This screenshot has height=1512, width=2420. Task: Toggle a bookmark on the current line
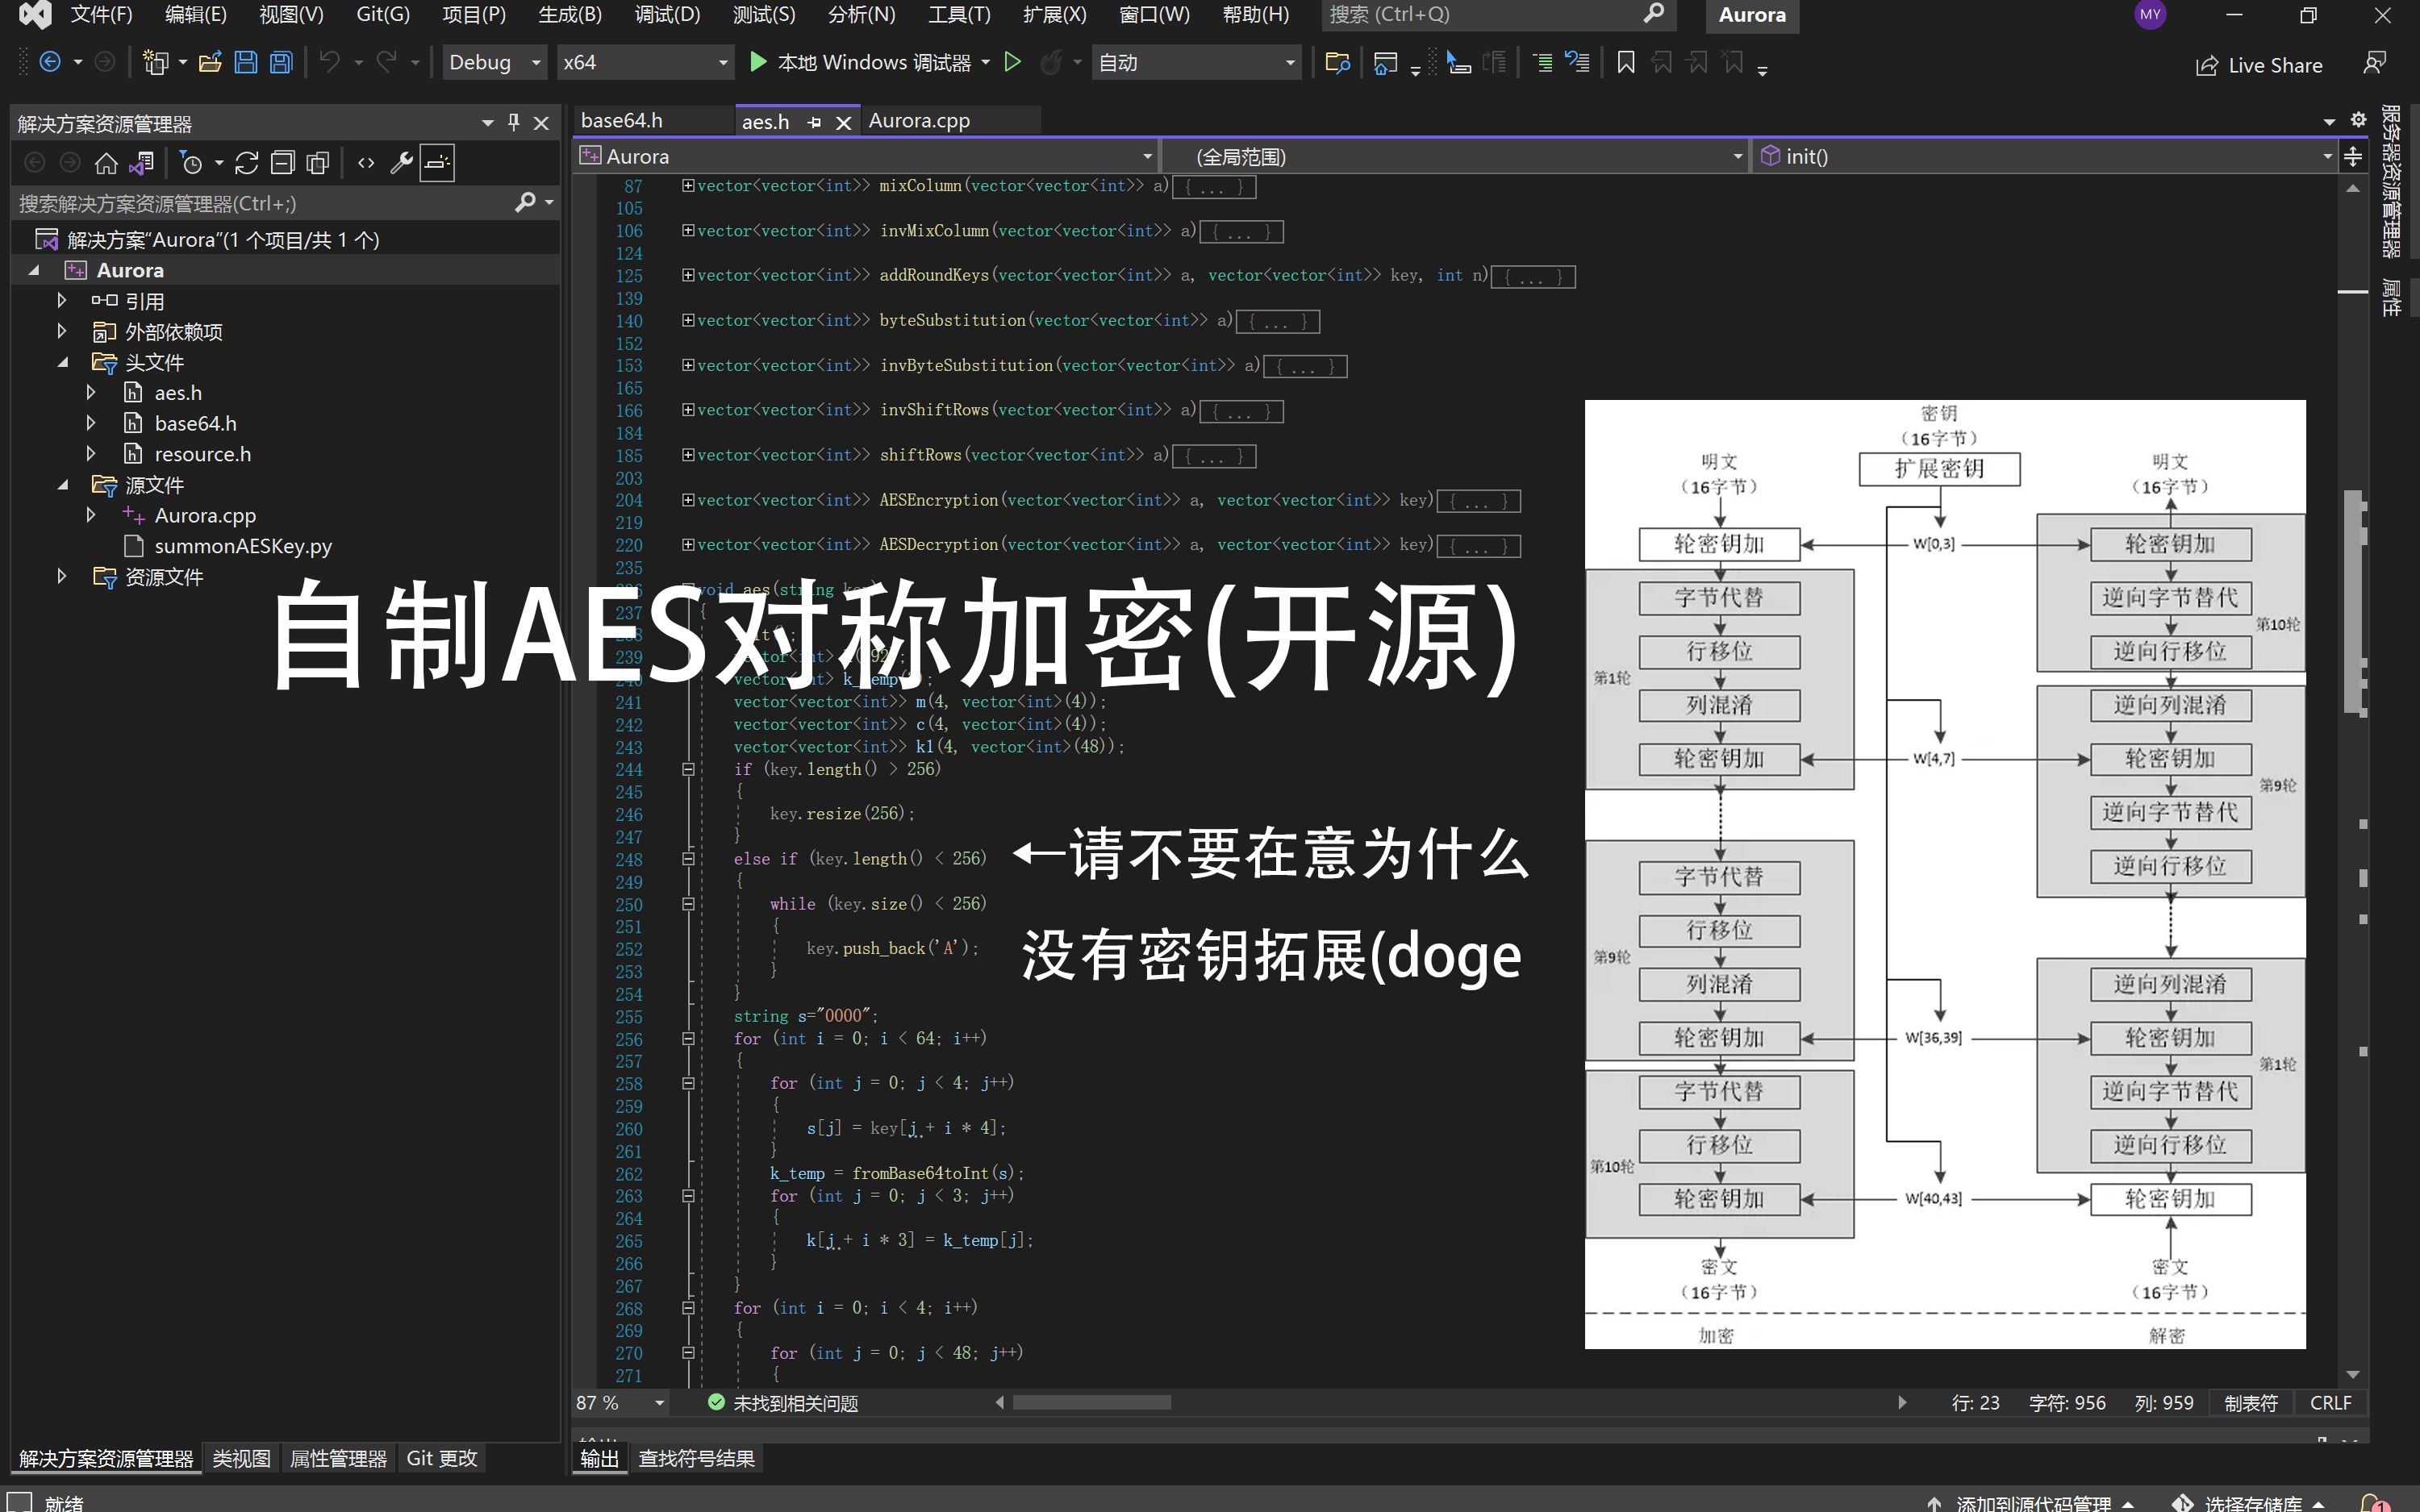1623,62
